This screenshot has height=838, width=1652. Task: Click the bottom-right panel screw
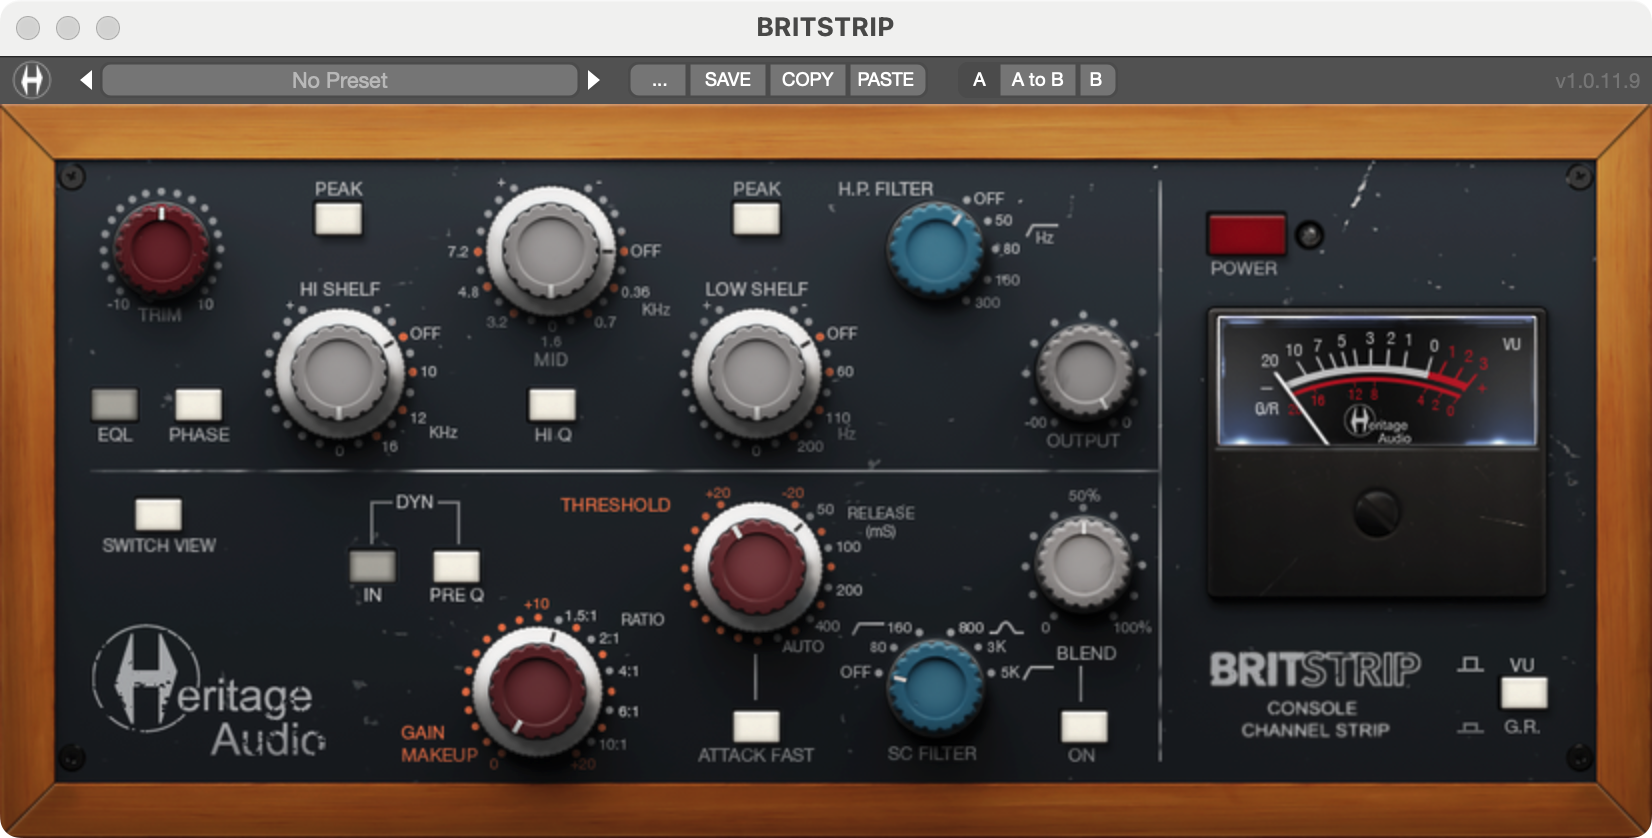pos(1579,758)
